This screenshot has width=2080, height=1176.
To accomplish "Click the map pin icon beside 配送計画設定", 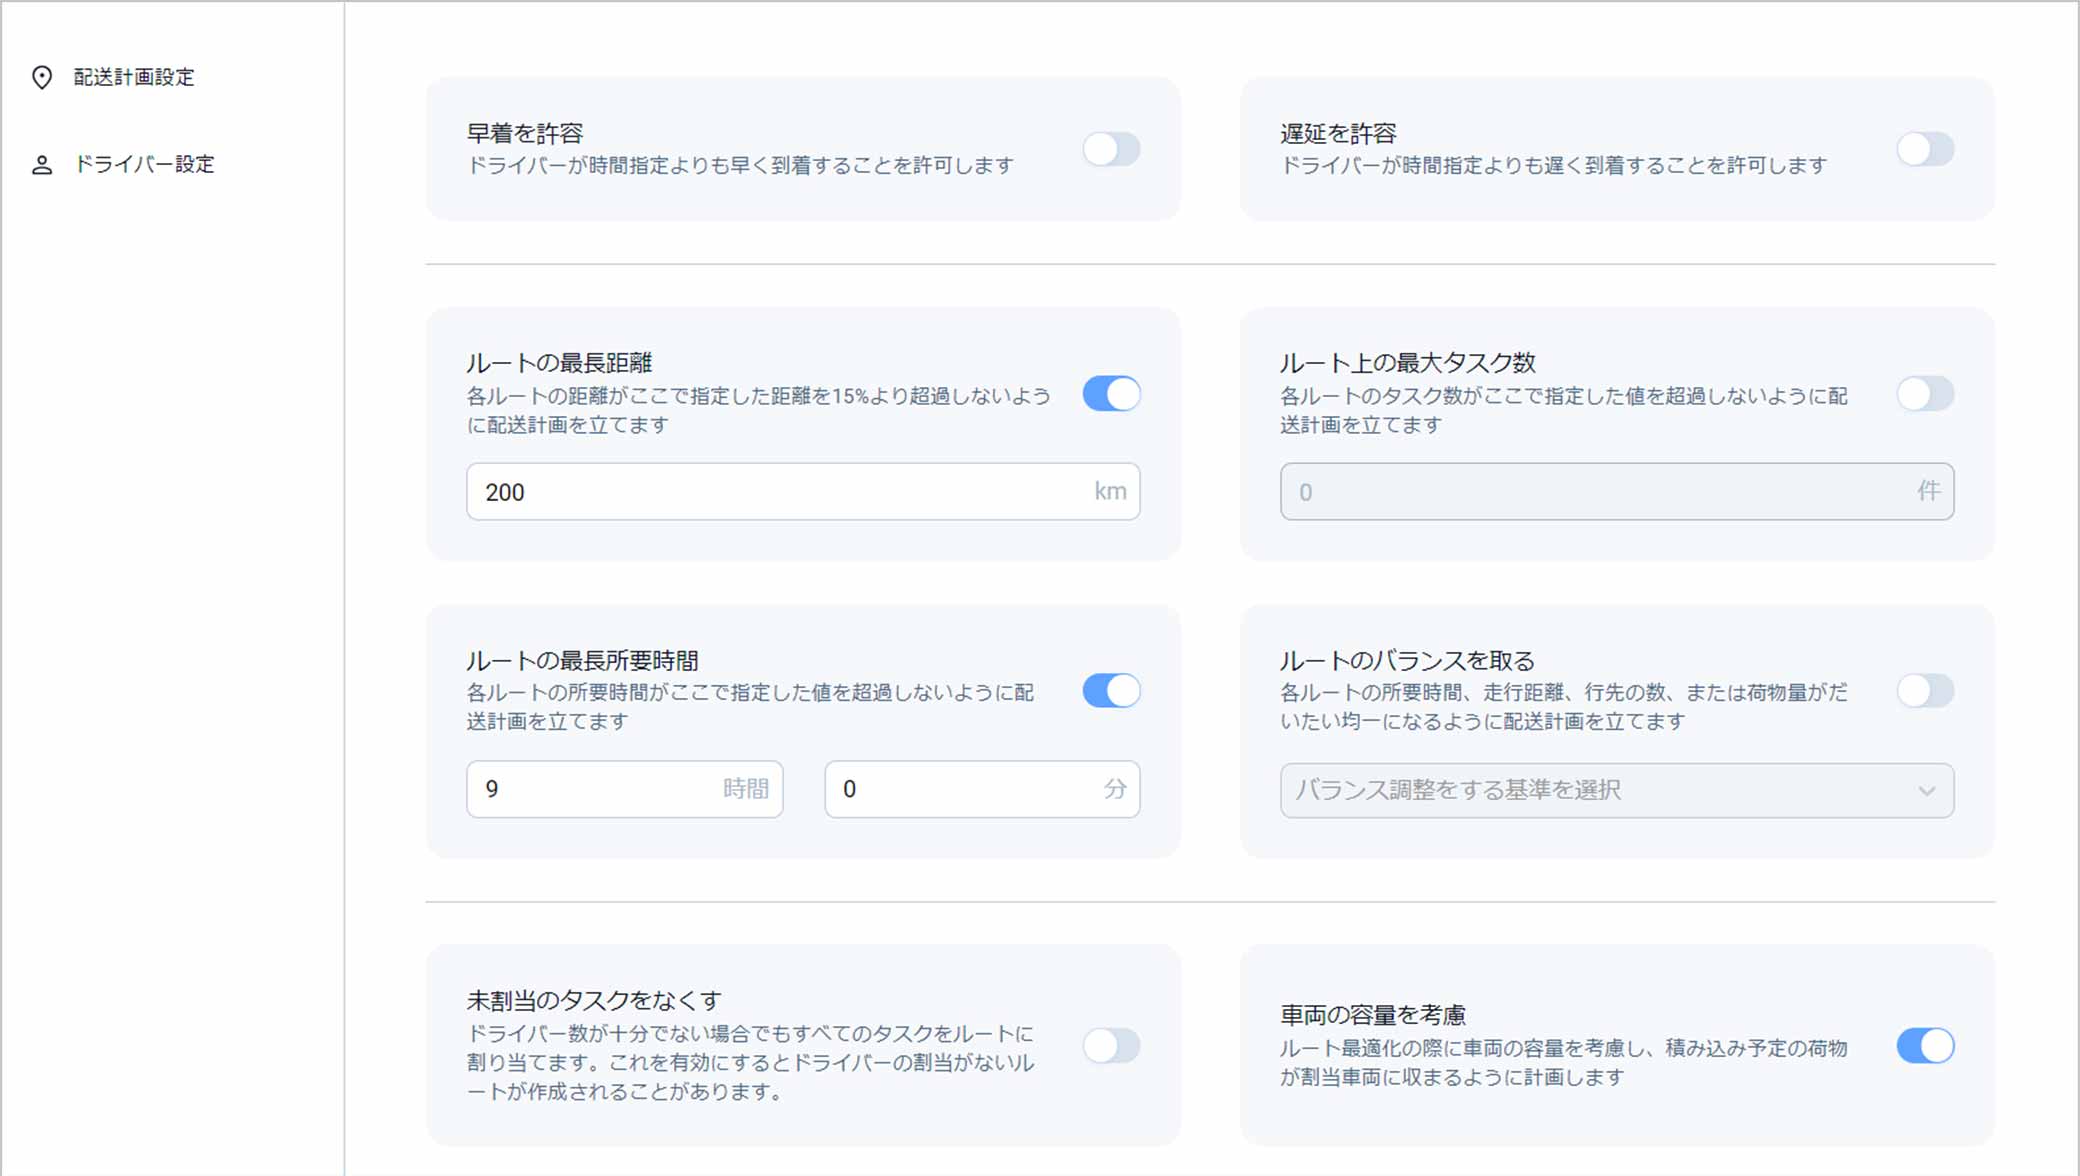I will pos(42,77).
